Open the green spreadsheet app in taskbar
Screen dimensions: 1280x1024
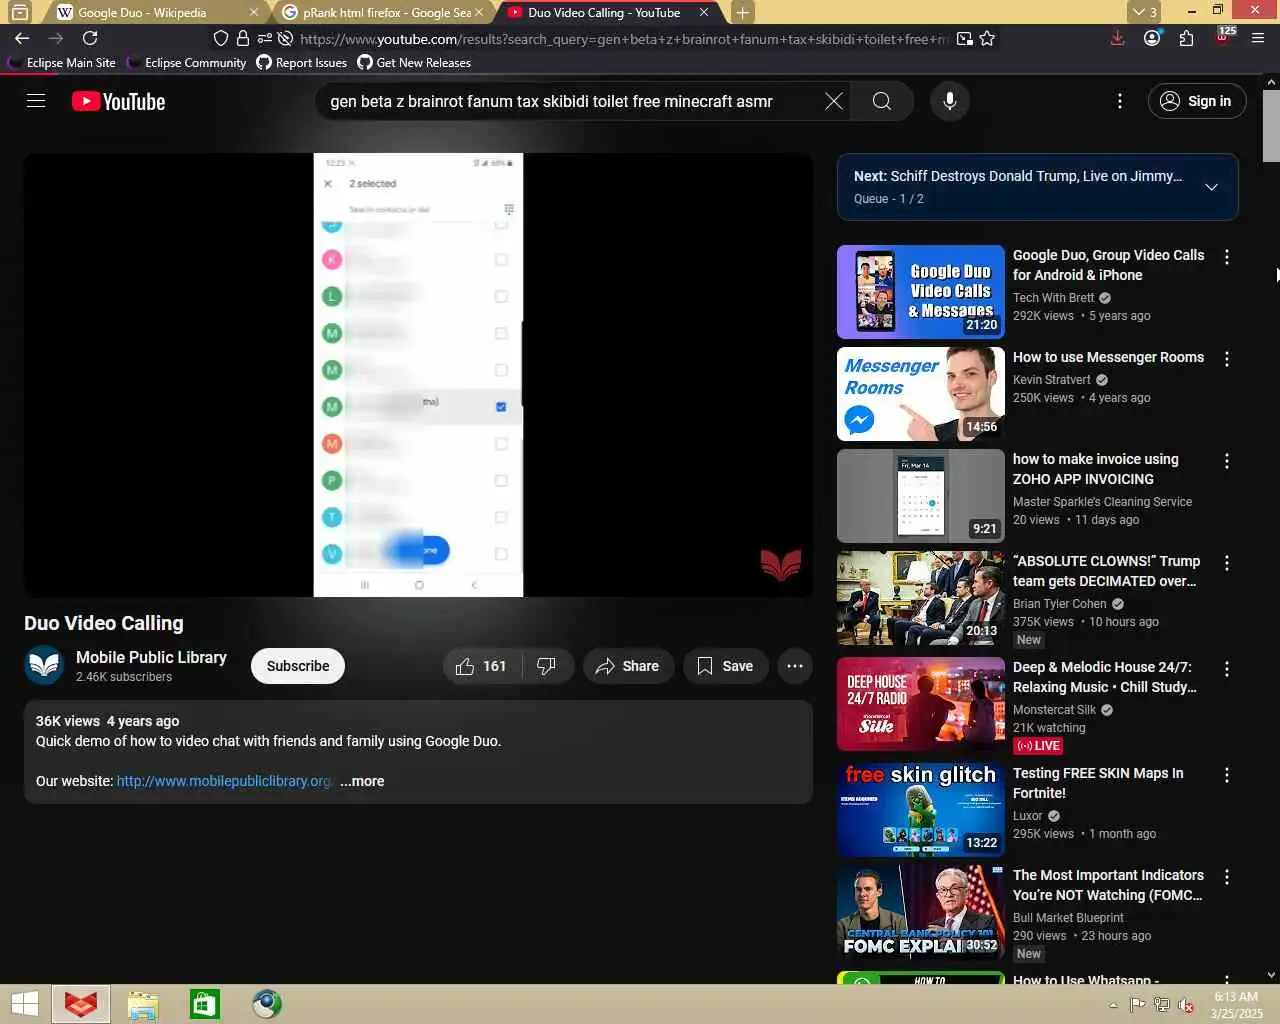click(205, 1004)
